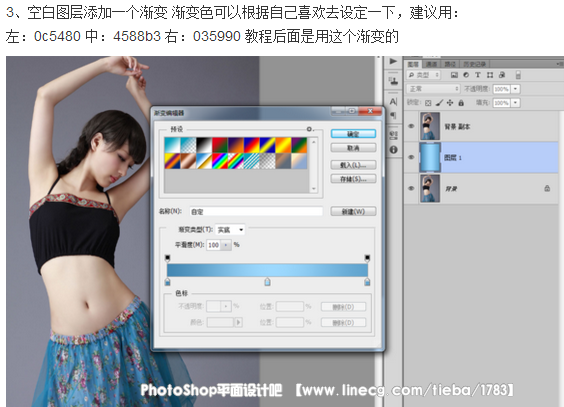The height and width of the screenshot is (407, 564).
Task: Select the 图层 1 layer thumbnail
Action: (430, 157)
